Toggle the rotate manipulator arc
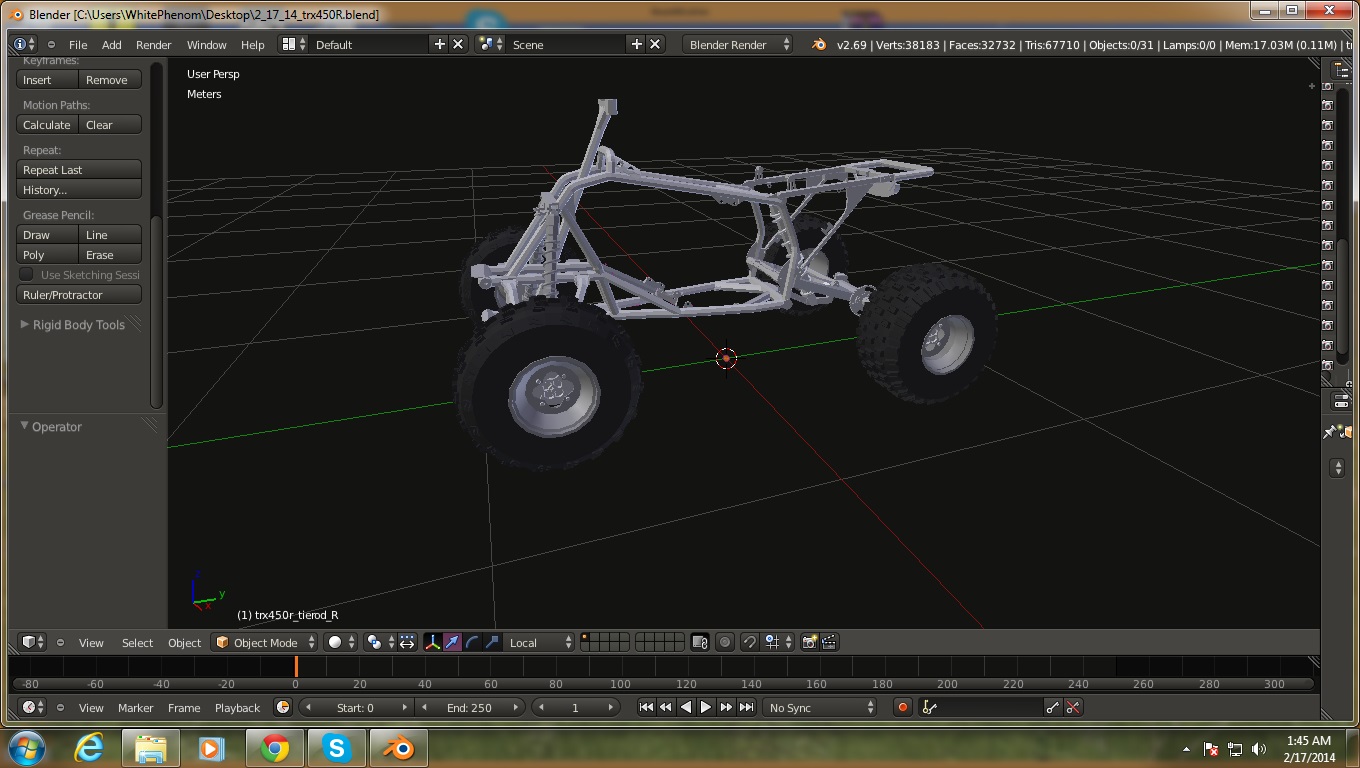This screenshot has width=1360, height=768. coord(472,642)
